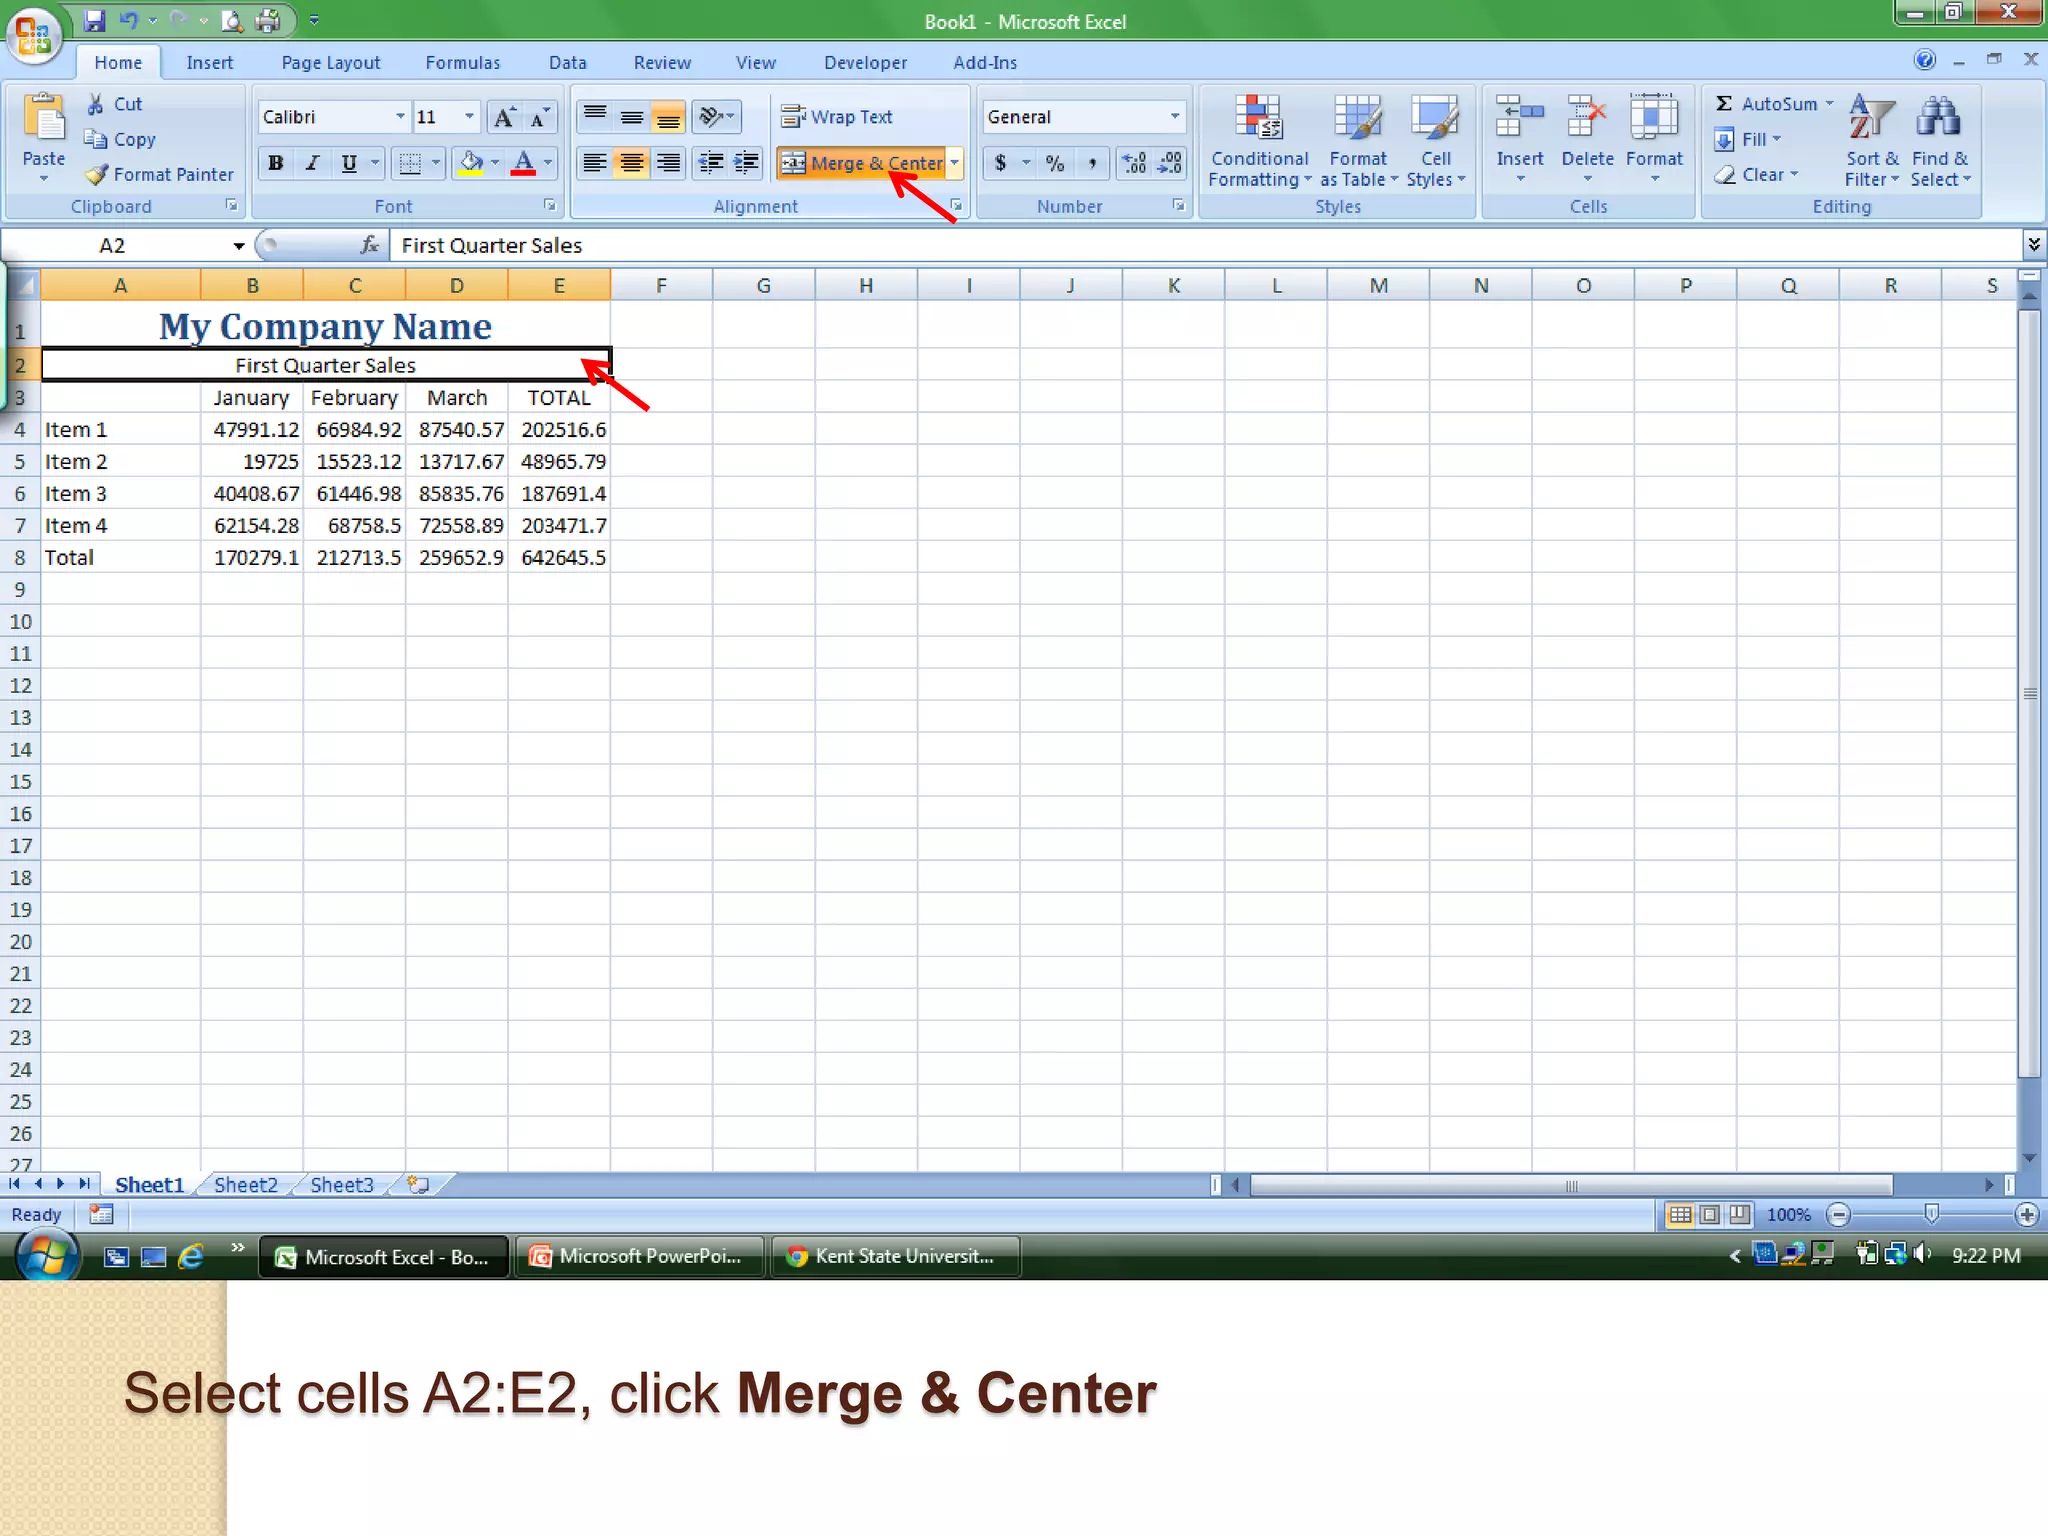The image size is (2048, 1536).
Task: Open the Calibri font name dropdown
Action: [400, 117]
